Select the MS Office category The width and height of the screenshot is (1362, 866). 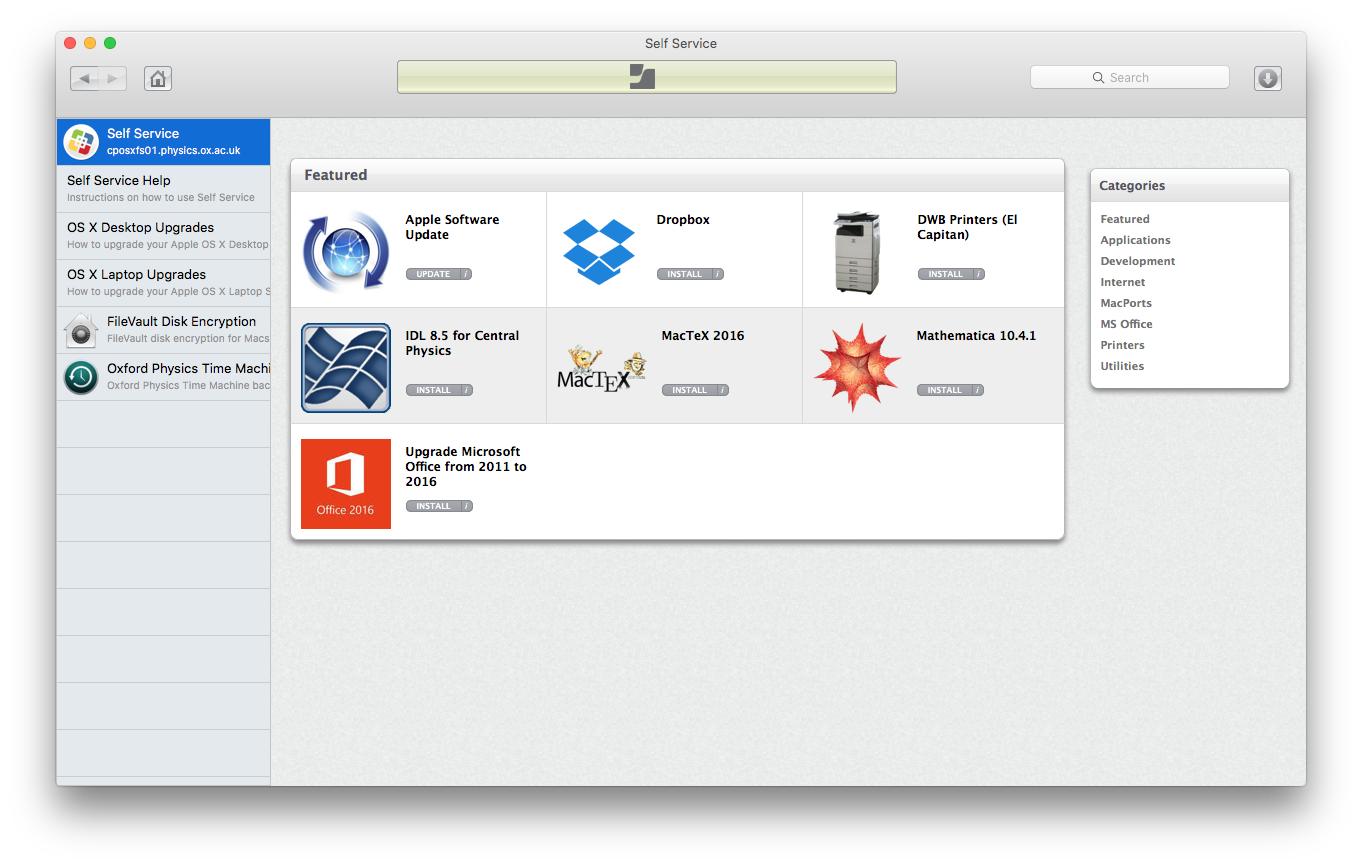tap(1126, 324)
